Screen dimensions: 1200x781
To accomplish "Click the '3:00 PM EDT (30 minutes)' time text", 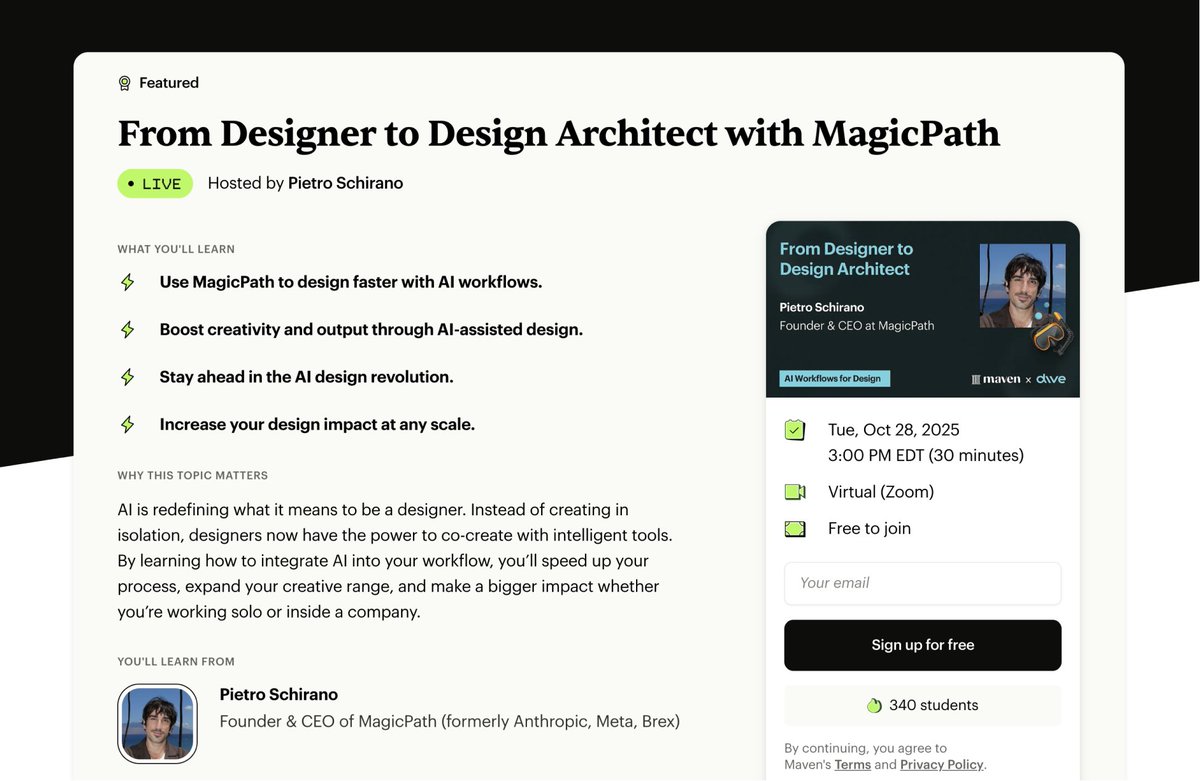I will (x=926, y=456).
